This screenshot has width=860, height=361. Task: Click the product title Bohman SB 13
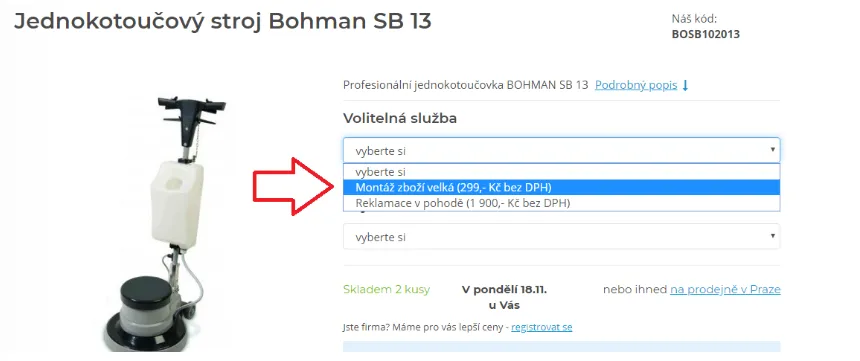click(x=223, y=21)
